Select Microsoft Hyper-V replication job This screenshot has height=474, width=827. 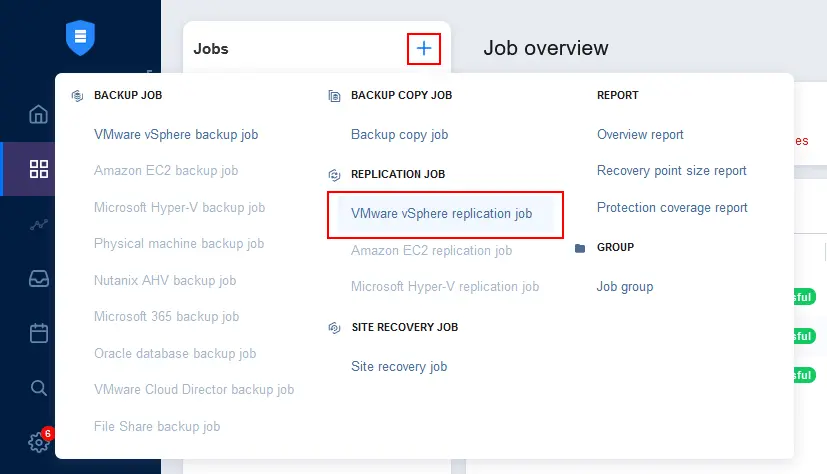click(445, 286)
